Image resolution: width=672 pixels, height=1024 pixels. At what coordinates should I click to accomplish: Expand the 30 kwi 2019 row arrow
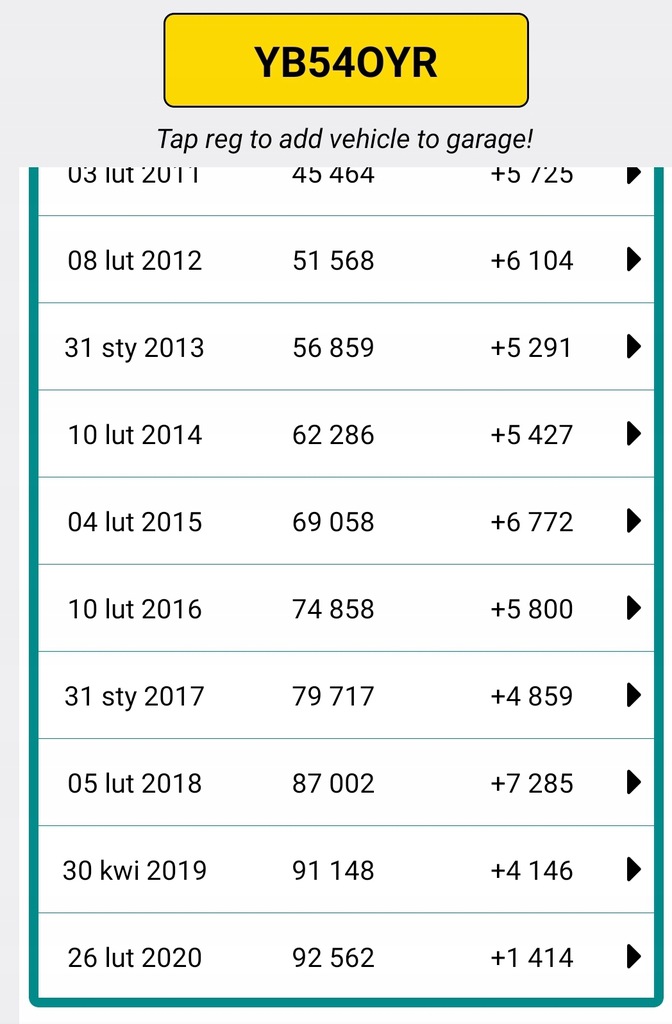[x=632, y=869]
